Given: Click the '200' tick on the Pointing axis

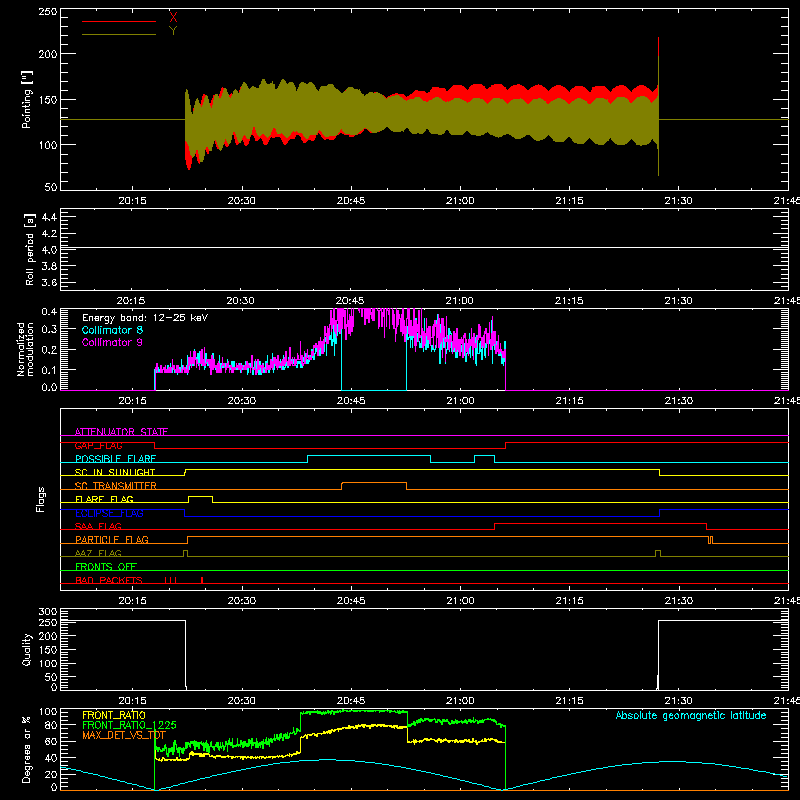Looking at the screenshot, I should pos(48,54).
